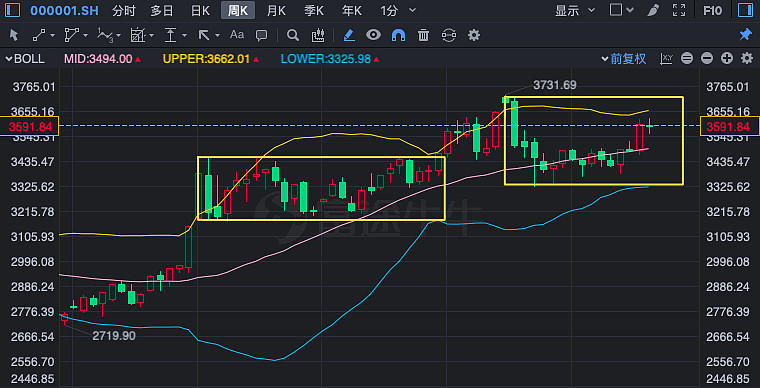The image size is (760, 388).
Task: Toggle drawings visibility eye icon
Action: coord(373,35)
